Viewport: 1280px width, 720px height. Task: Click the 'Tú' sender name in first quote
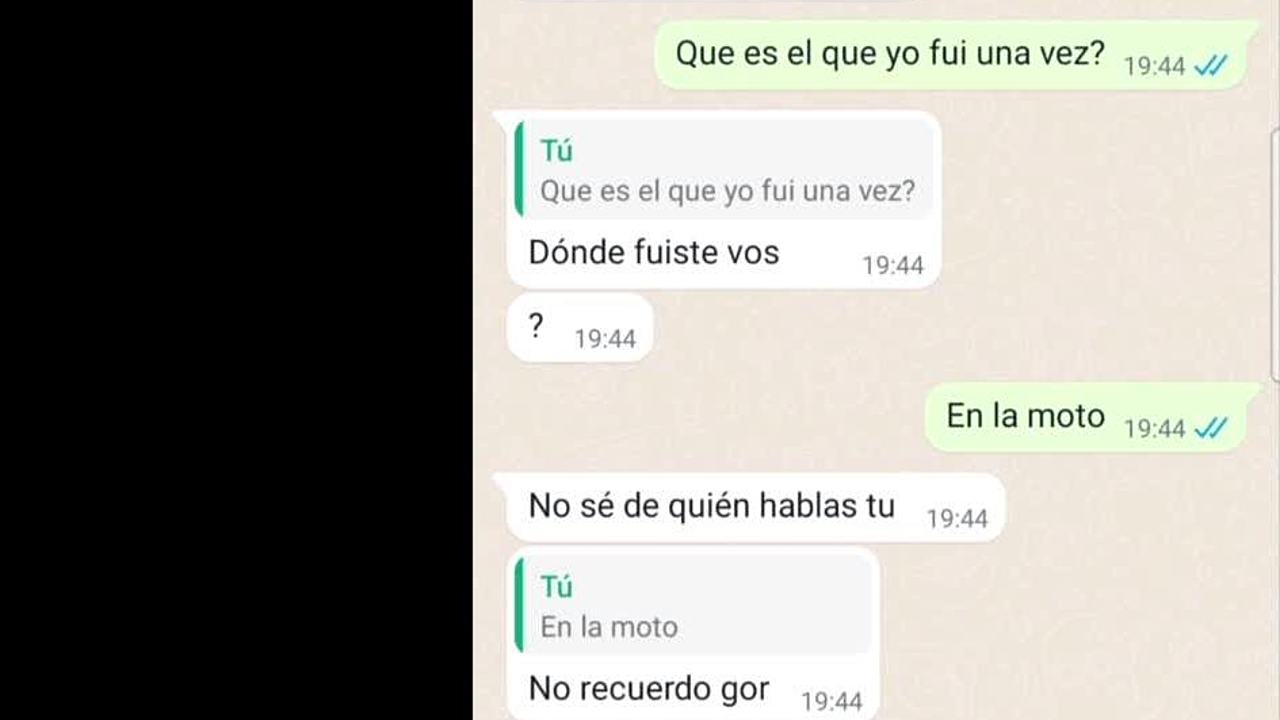pyautogui.click(x=557, y=151)
